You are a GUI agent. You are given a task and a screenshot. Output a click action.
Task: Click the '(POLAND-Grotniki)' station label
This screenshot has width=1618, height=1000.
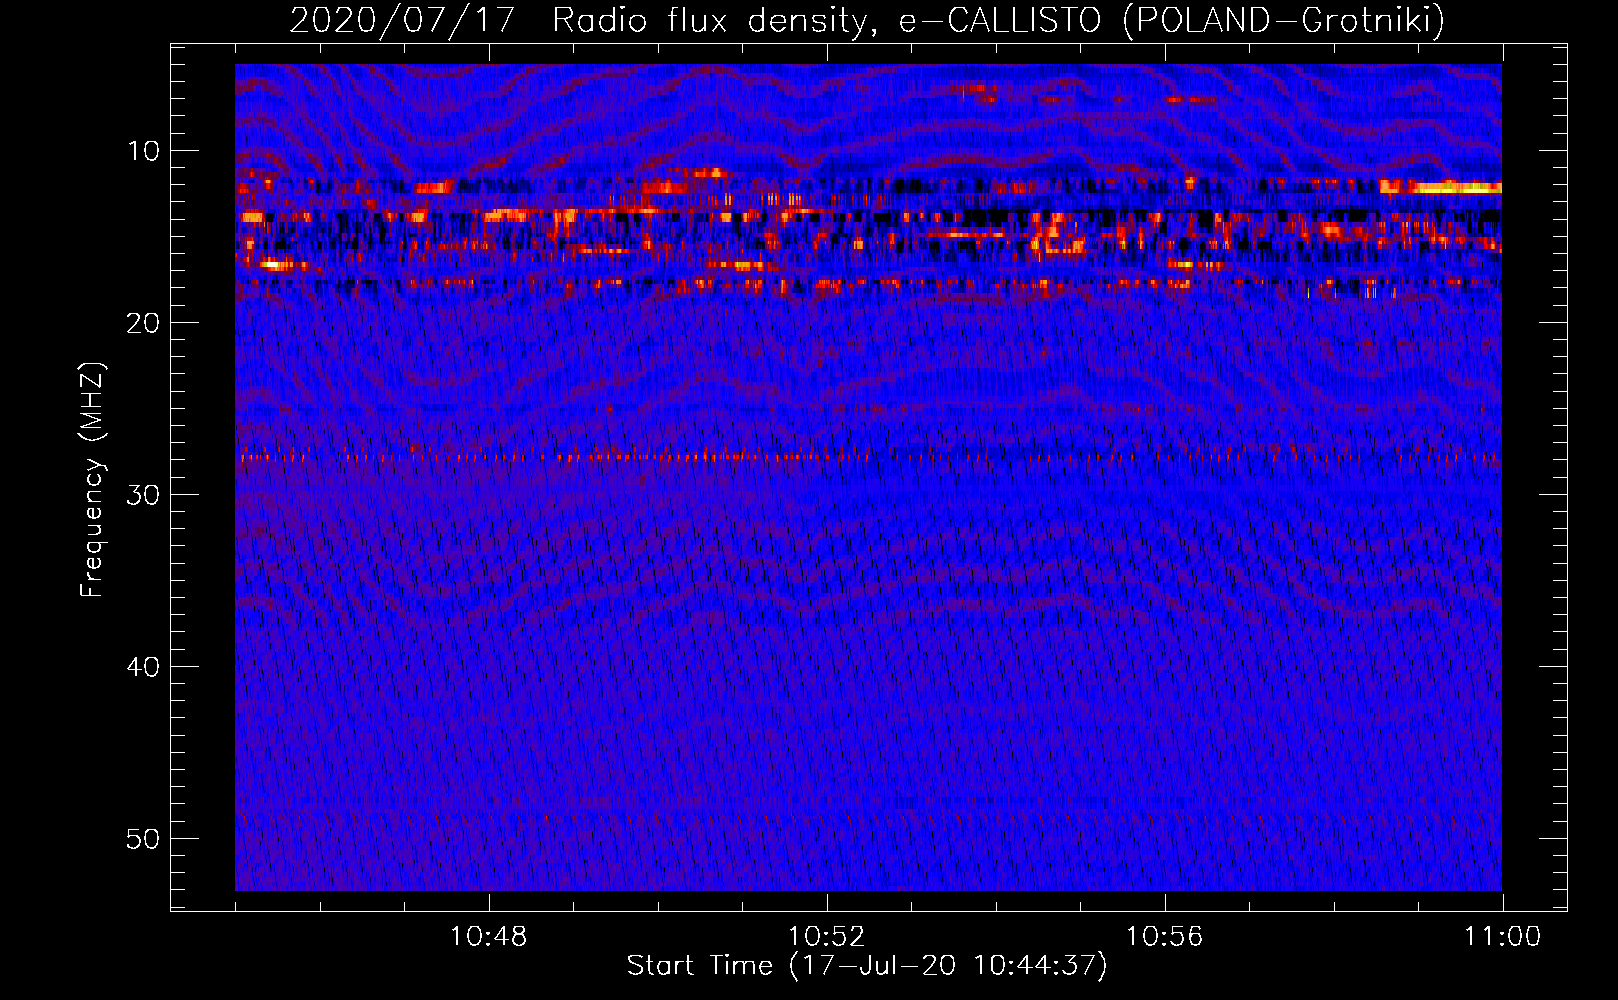[x=1284, y=20]
